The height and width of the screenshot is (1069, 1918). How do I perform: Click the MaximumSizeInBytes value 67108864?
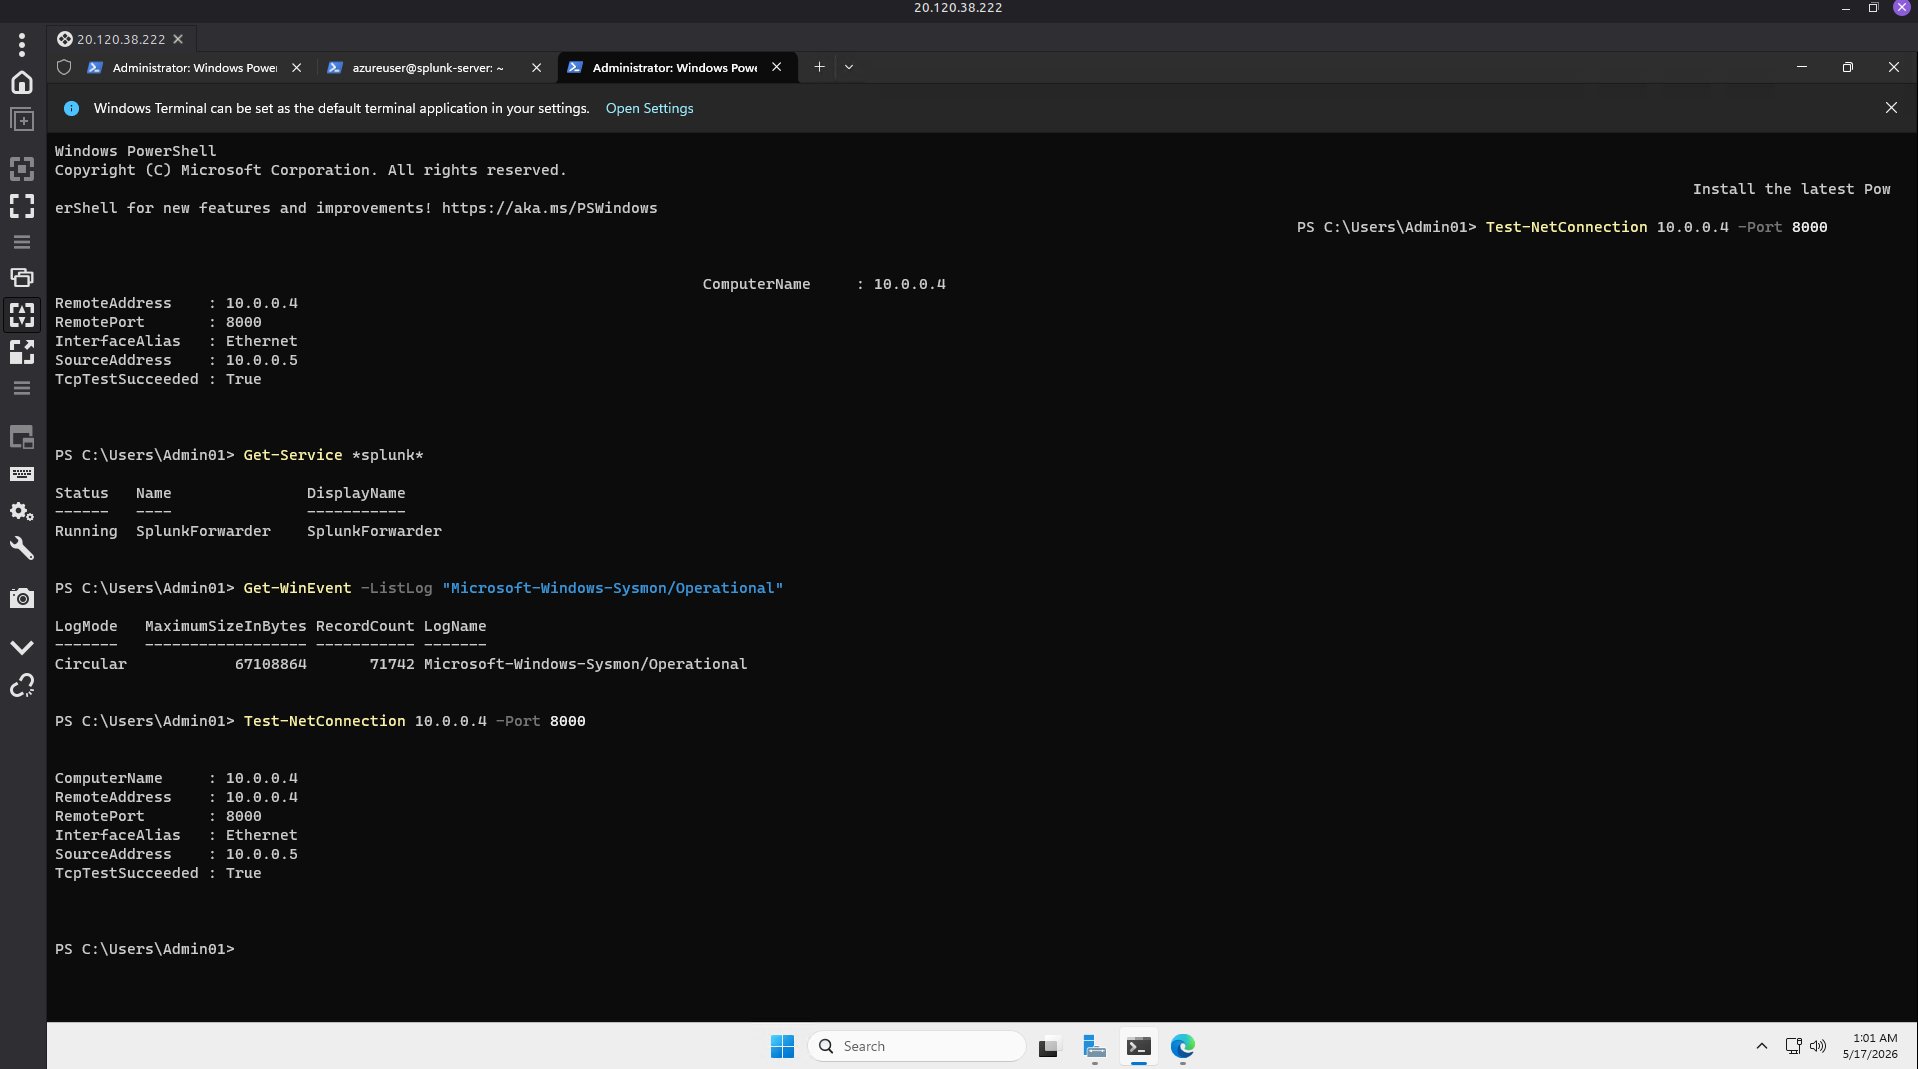[x=270, y=664]
